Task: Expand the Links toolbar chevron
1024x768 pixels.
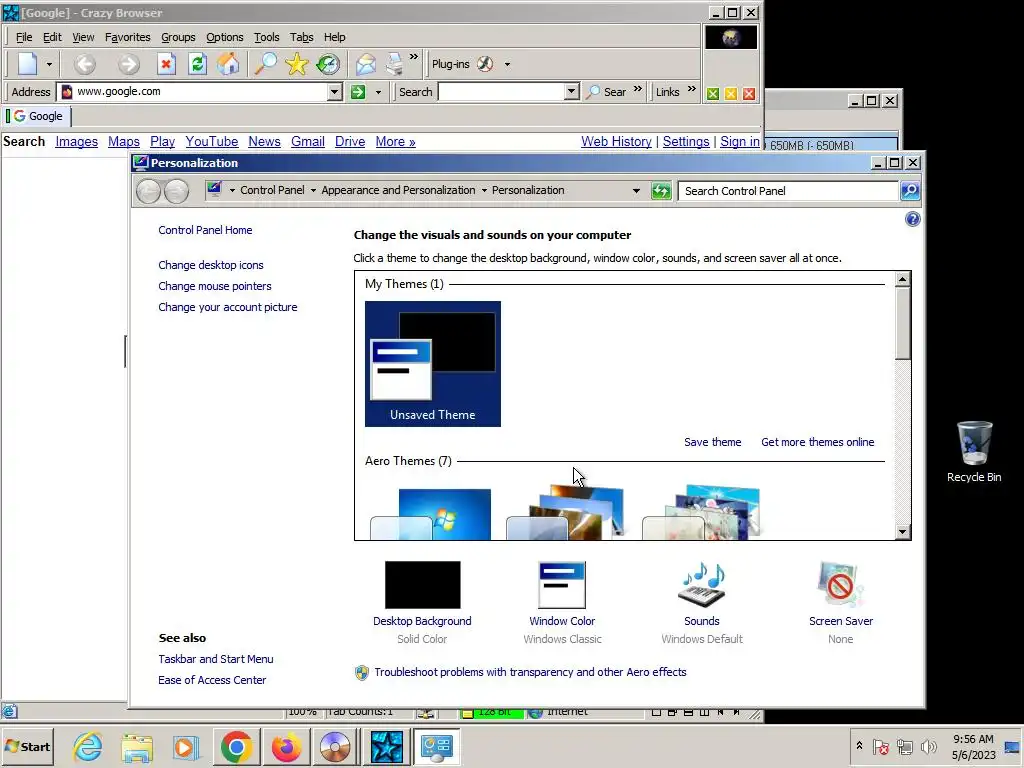Action: click(692, 89)
